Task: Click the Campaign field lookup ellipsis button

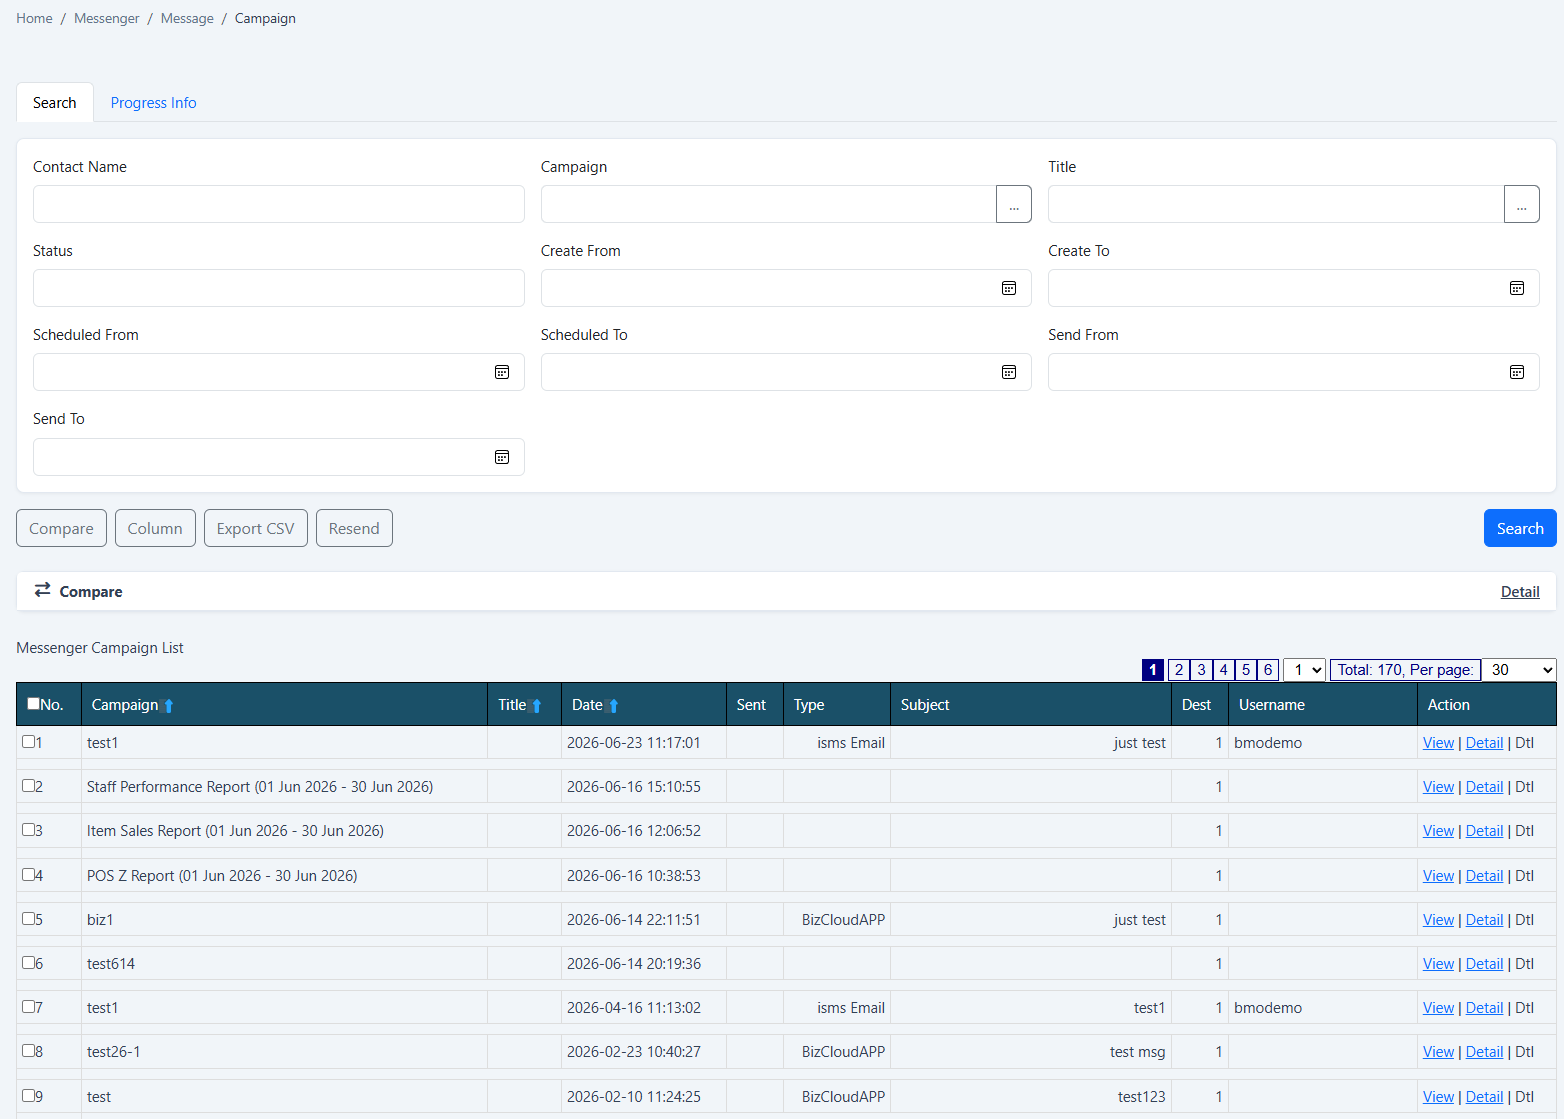Action: pyautogui.click(x=1014, y=204)
